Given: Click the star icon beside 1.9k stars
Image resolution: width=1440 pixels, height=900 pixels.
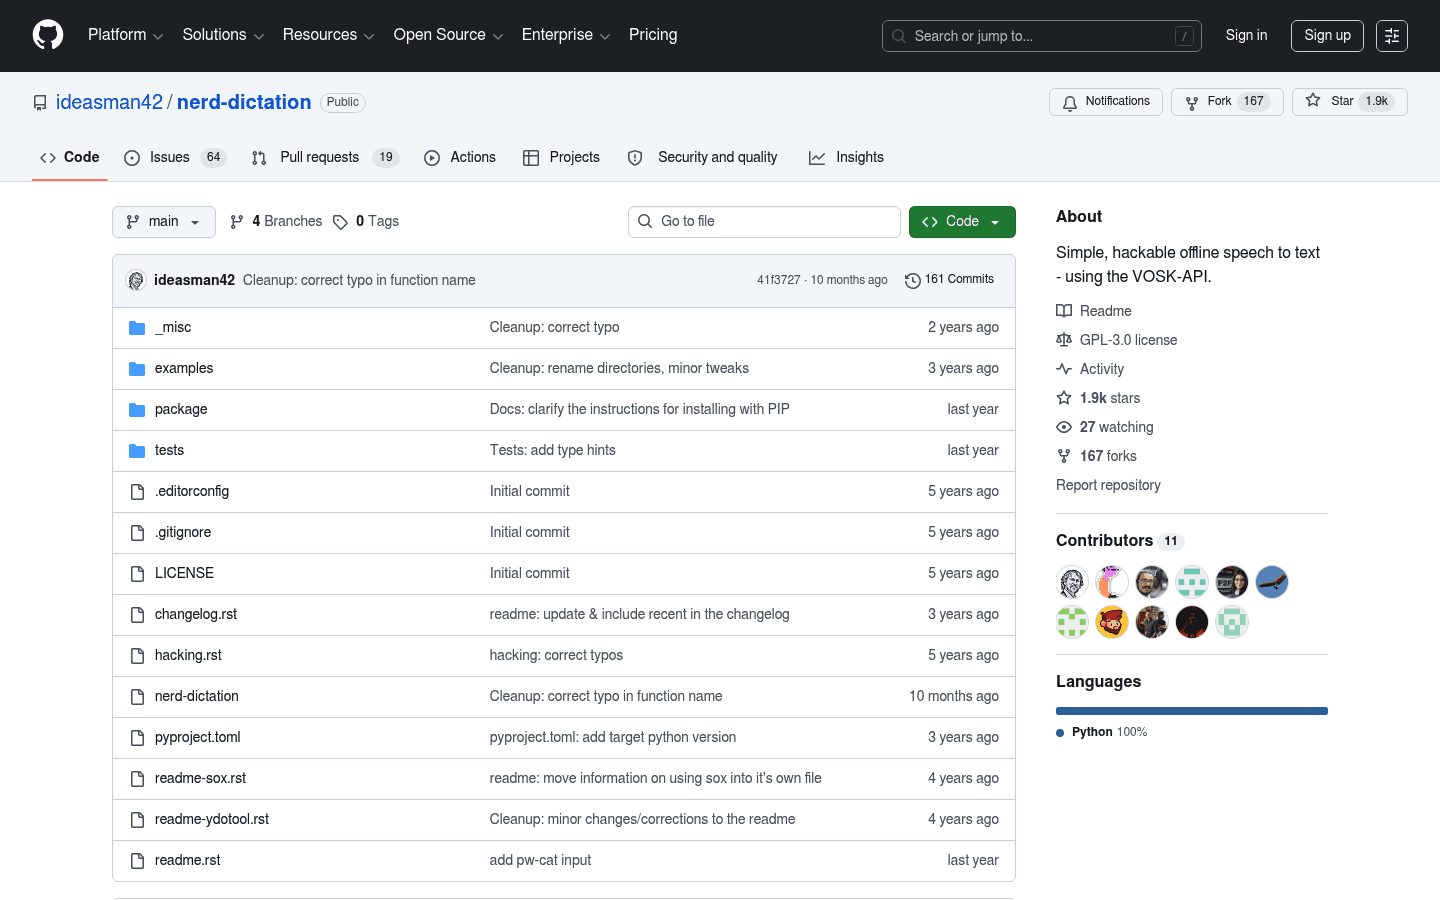Looking at the screenshot, I should coord(1064,398).
